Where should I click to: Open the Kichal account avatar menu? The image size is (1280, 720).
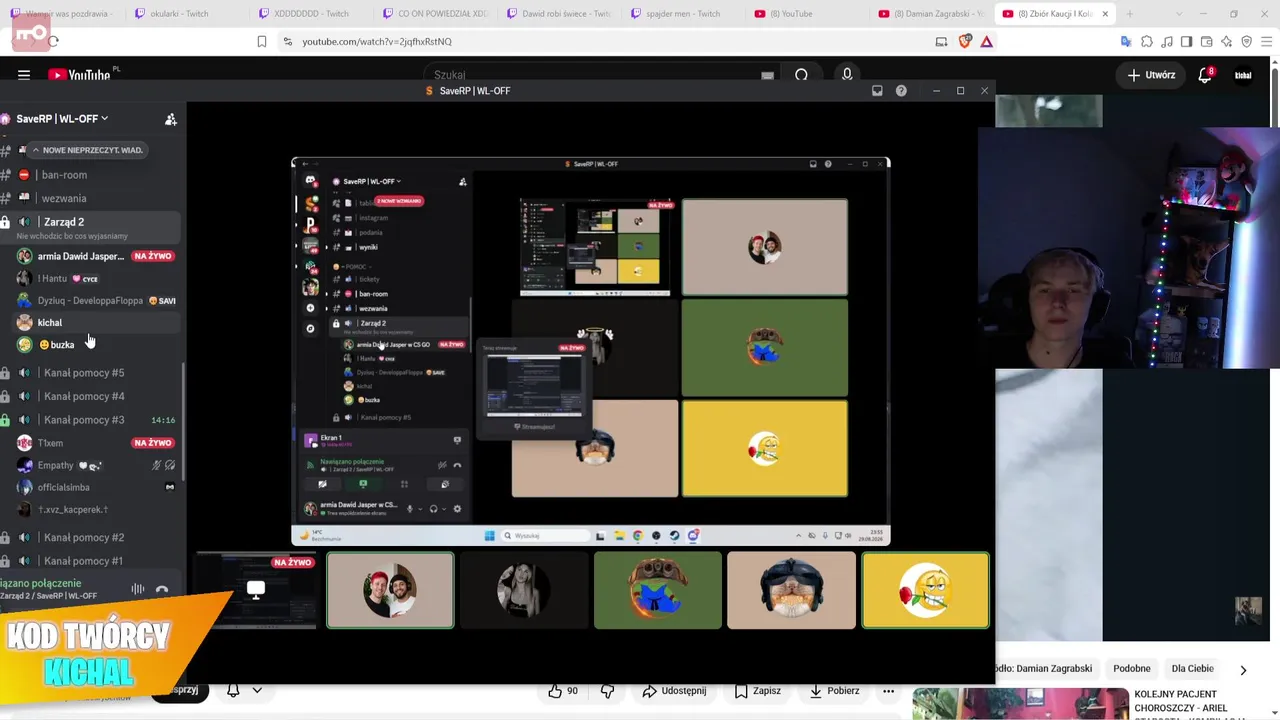(1243, 75)
